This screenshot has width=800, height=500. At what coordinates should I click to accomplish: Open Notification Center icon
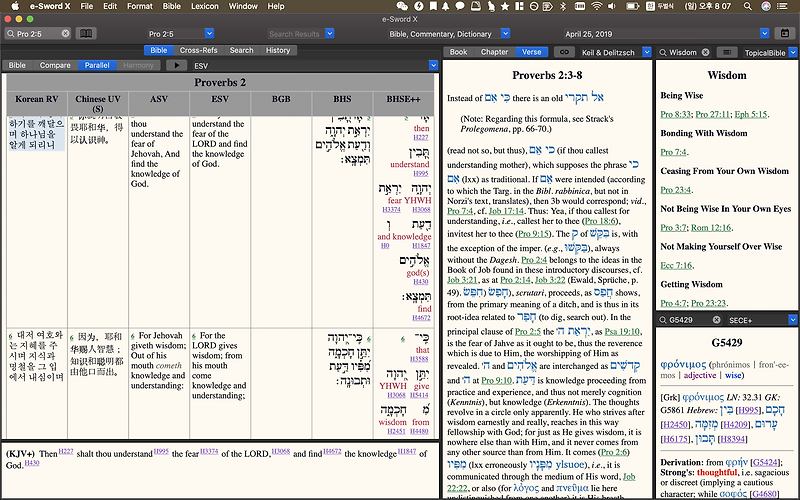click(x=783, y=6)
